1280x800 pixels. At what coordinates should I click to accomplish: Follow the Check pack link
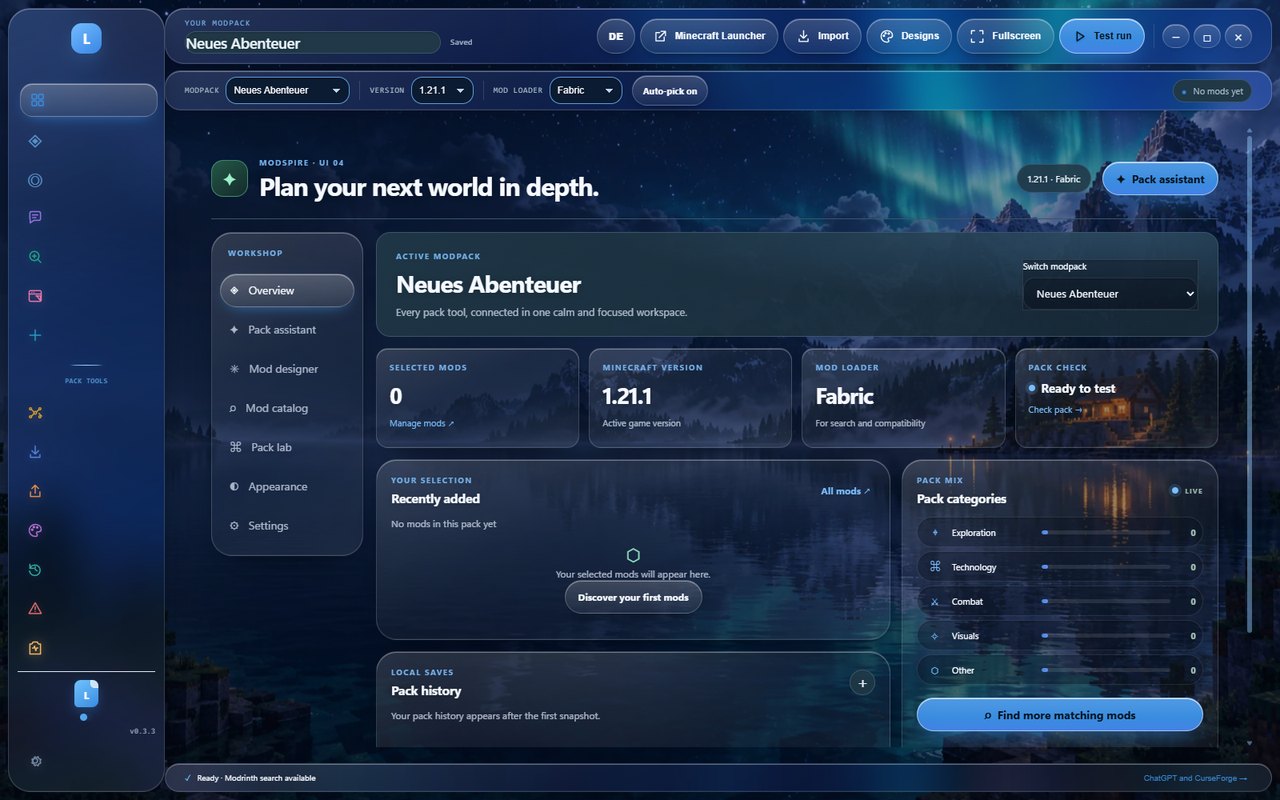1055,410
